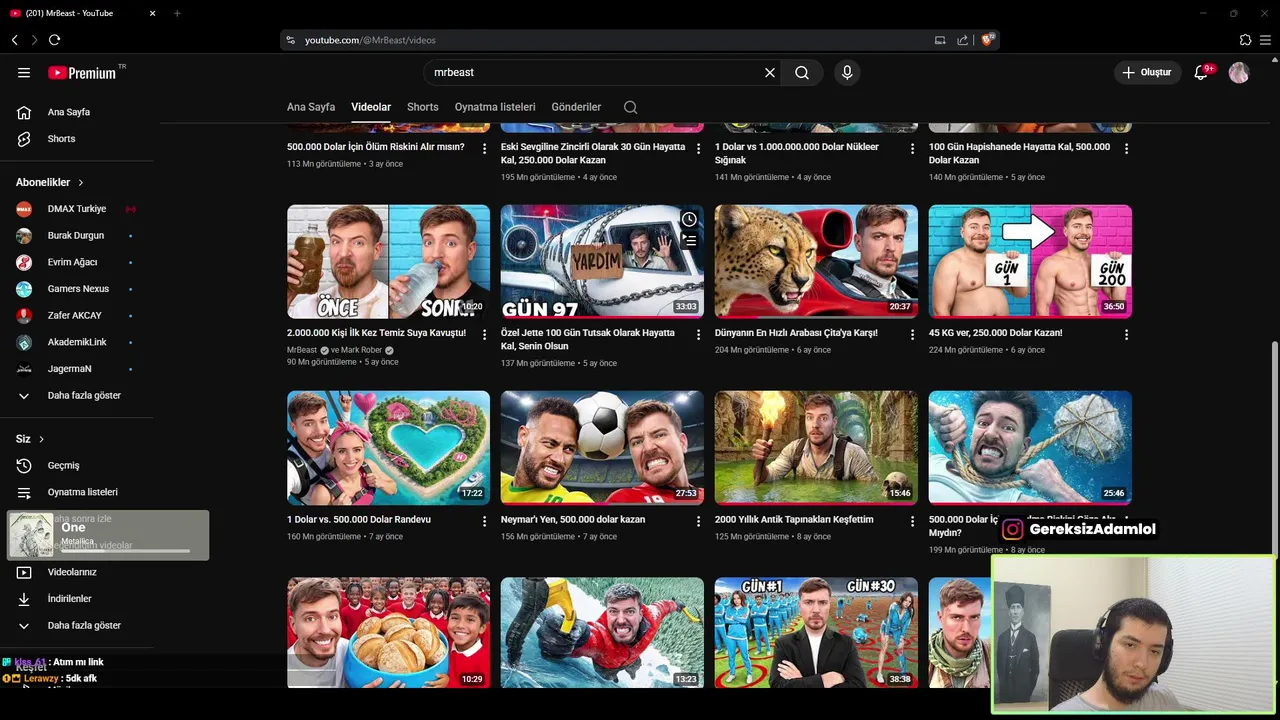Expand the Siz section chevron
Image resolution: width=1280 pixels, height=720 pixels.
pos(41,439)
